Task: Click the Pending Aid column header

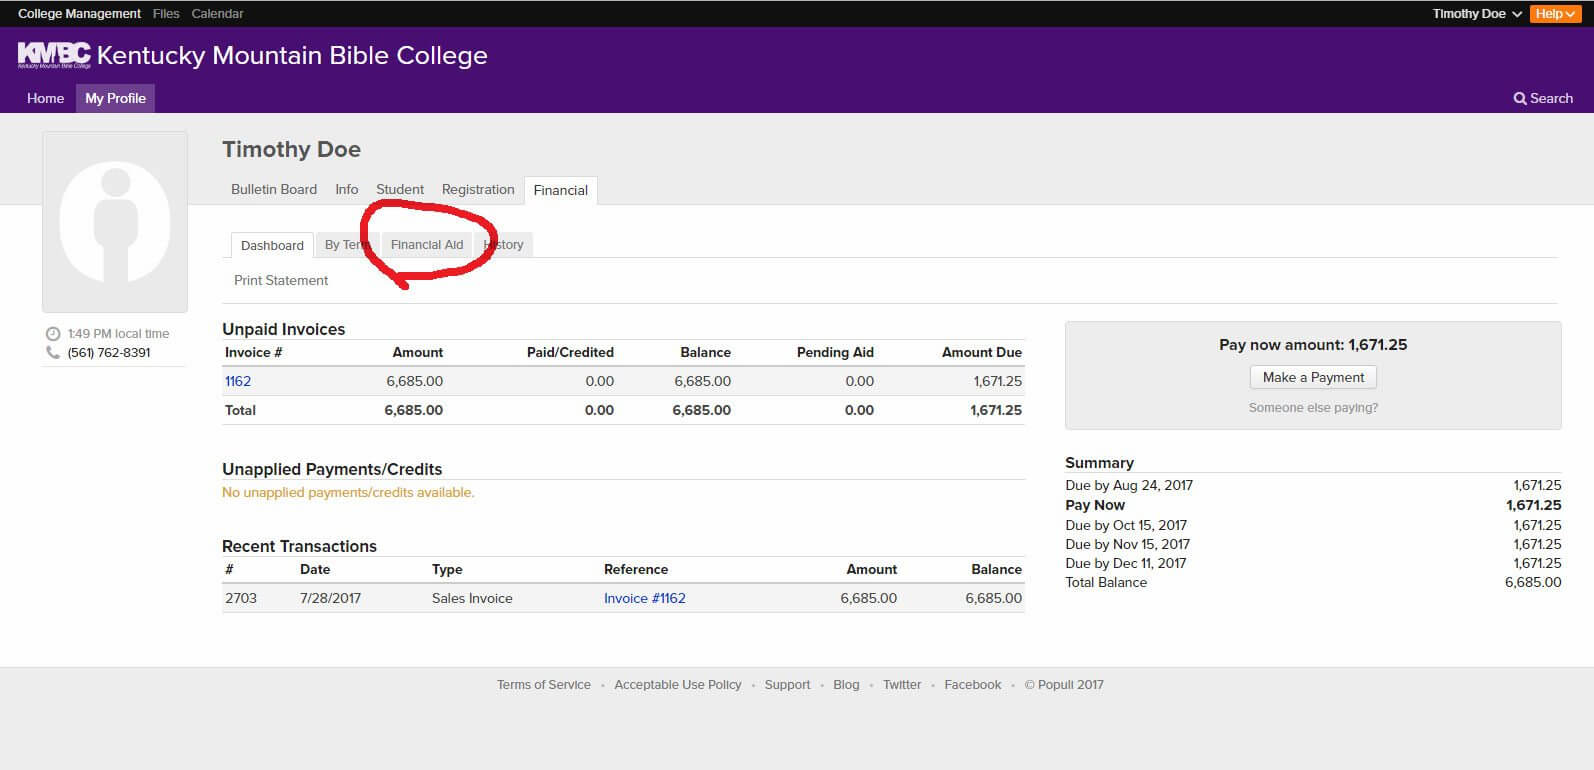Action: [835, 352]
